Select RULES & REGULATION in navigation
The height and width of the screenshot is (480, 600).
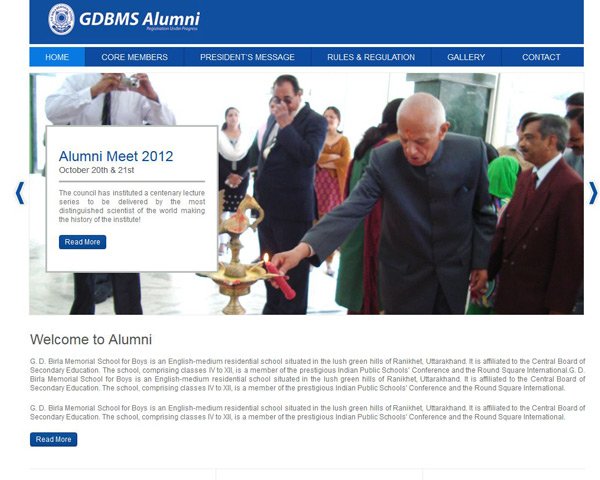tap(371, 57)
